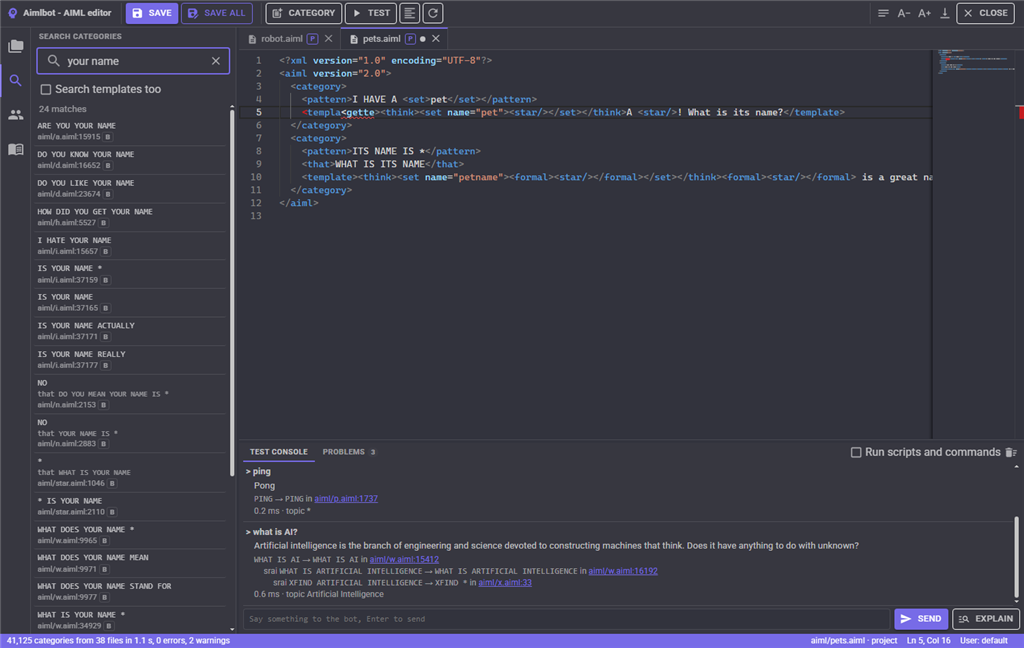
Task: Open the users panel icon in sidebar
Action: coord(16,116)
